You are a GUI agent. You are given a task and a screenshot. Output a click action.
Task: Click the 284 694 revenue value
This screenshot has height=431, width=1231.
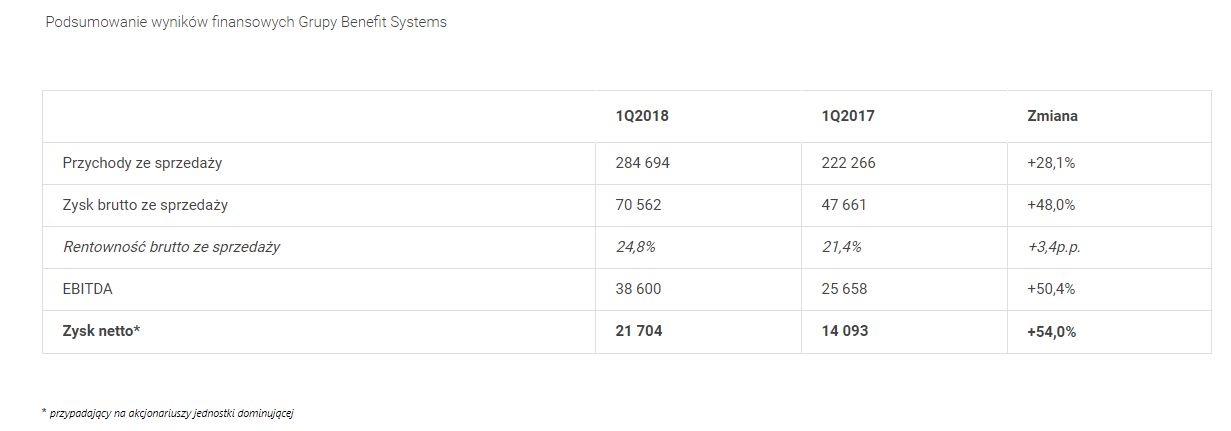[x=643, y=163]
